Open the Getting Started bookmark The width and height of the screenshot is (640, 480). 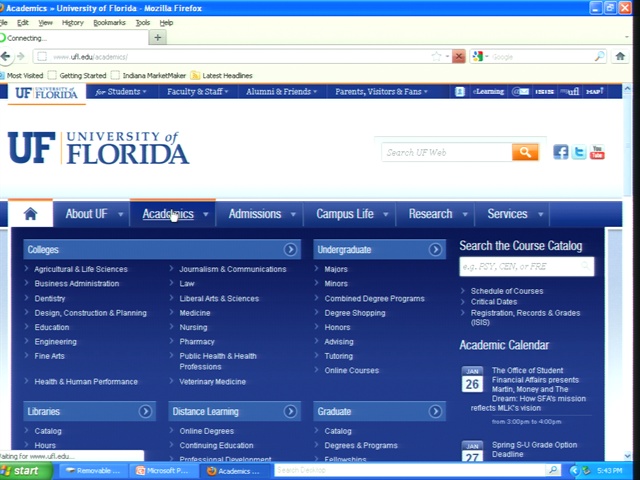[77, 76]
